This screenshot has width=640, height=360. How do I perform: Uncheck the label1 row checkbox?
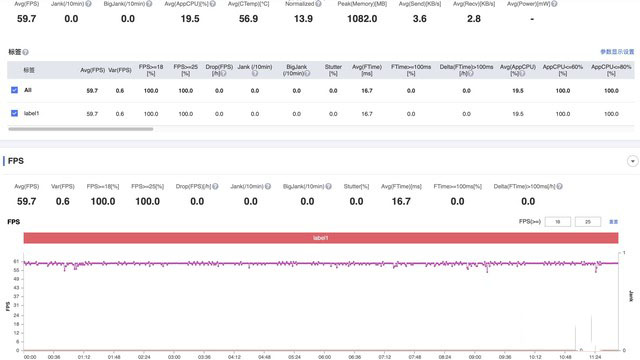tap(15, 113)
